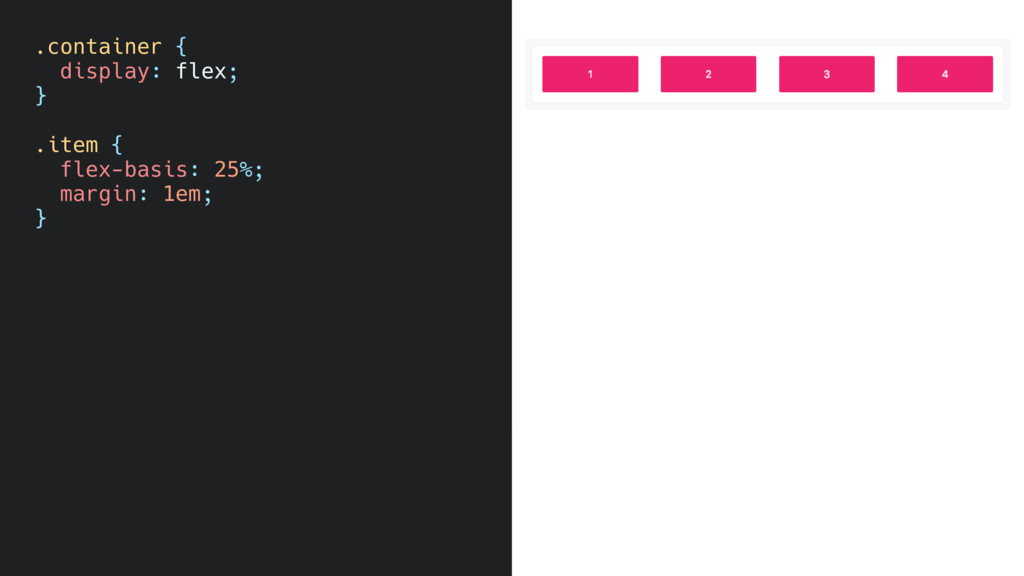This screenshot has height=576, width=1024.
Task: Click the semicolon after flex
Action: 233,73
